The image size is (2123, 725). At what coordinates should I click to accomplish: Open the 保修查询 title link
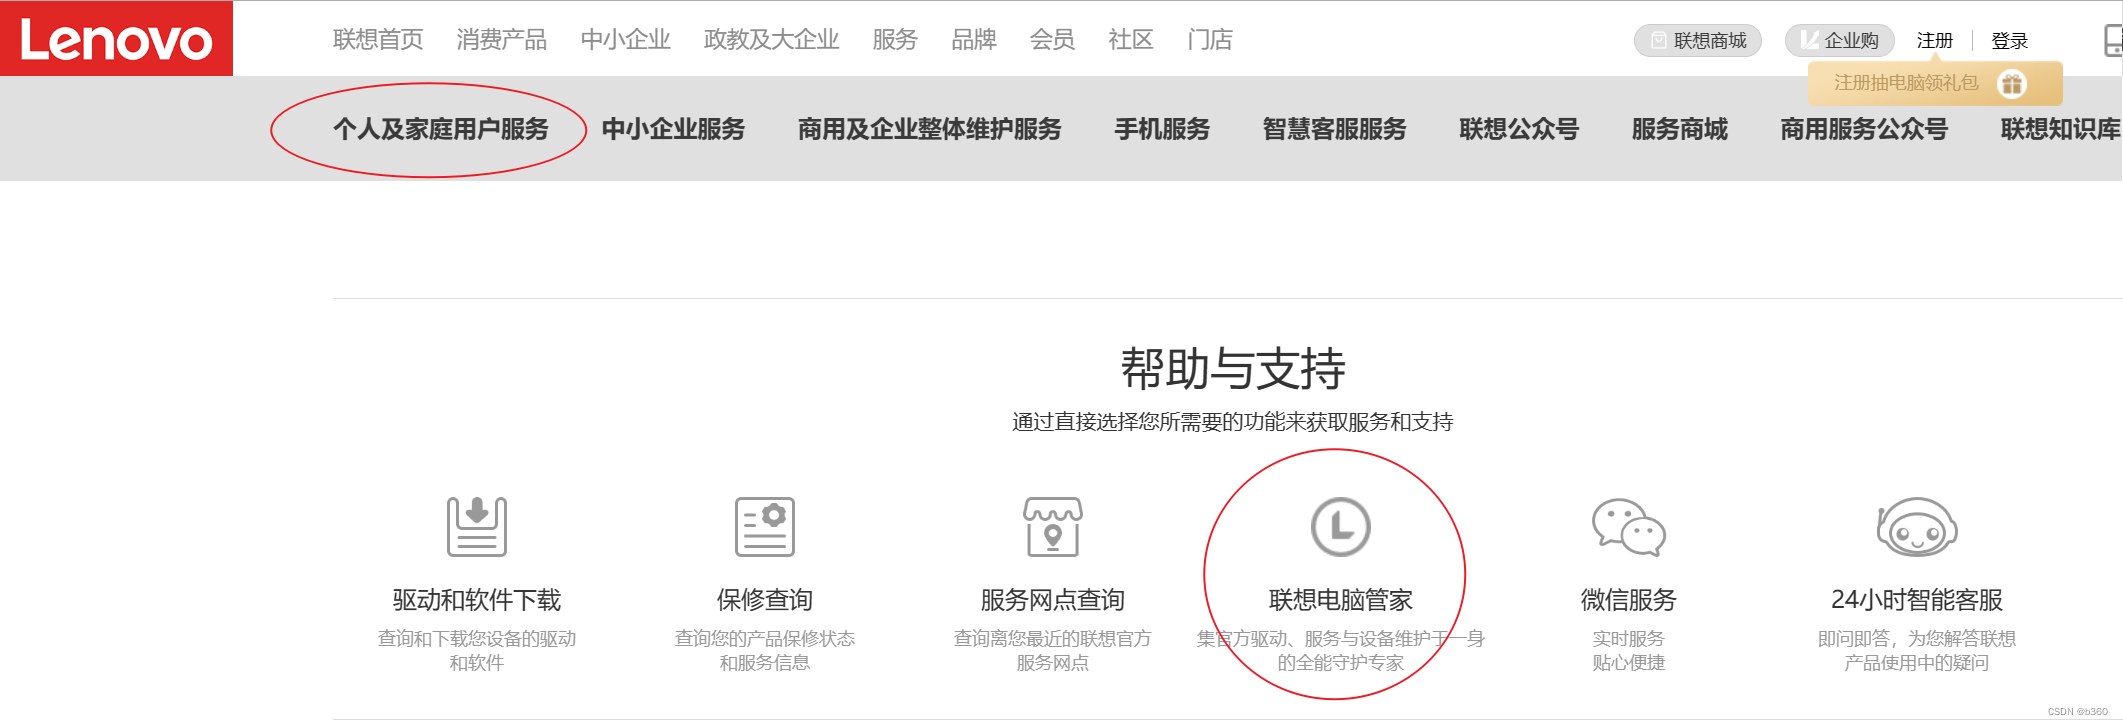(x=765, y=600)
